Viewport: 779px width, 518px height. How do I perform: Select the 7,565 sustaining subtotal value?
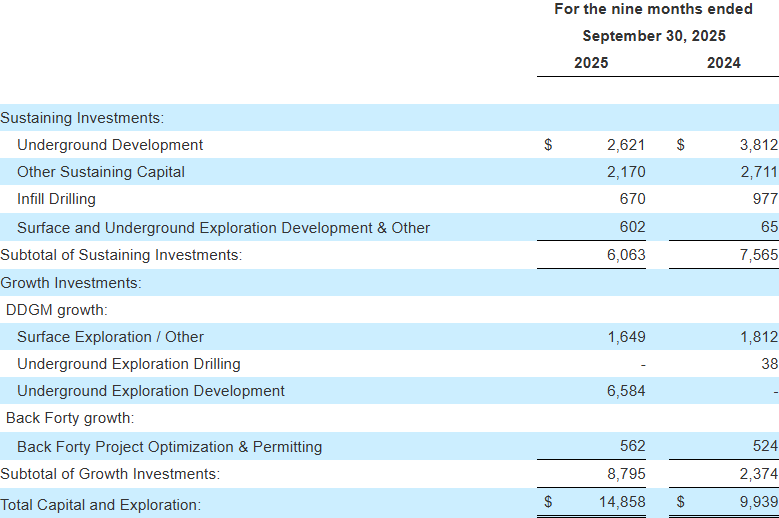[758, 255]
